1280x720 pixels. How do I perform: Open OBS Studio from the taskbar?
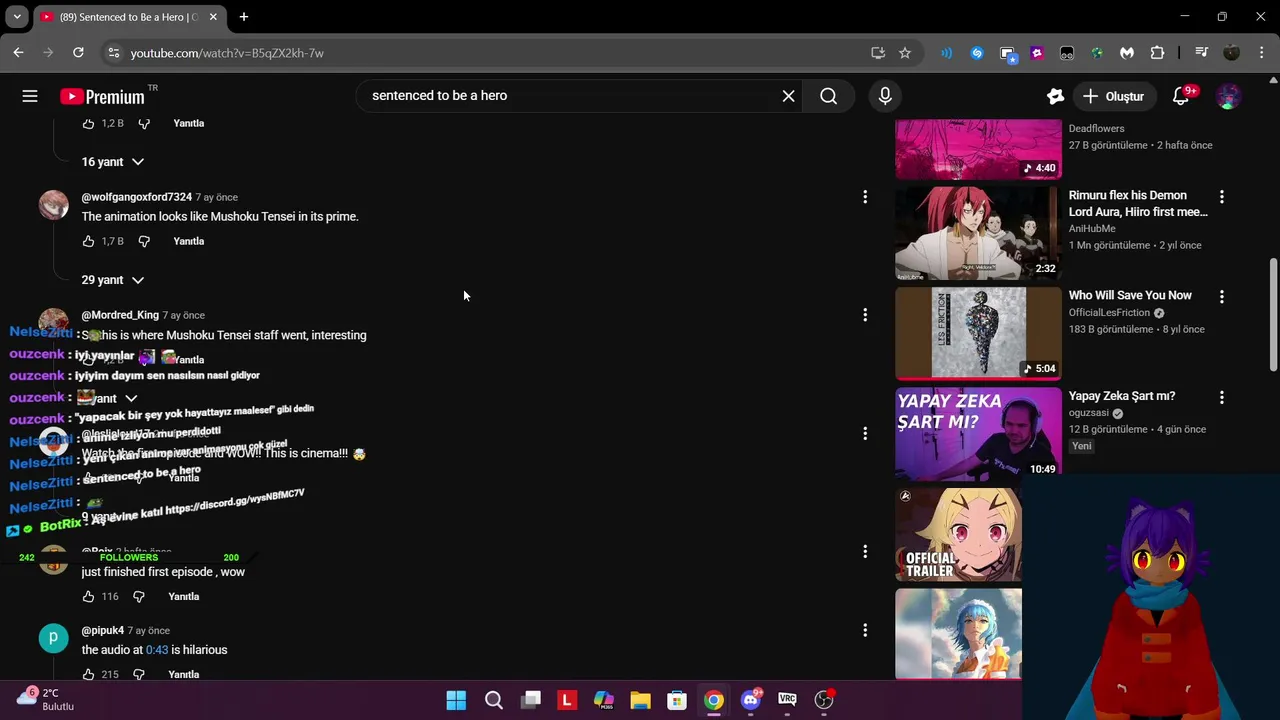point(824,700)
